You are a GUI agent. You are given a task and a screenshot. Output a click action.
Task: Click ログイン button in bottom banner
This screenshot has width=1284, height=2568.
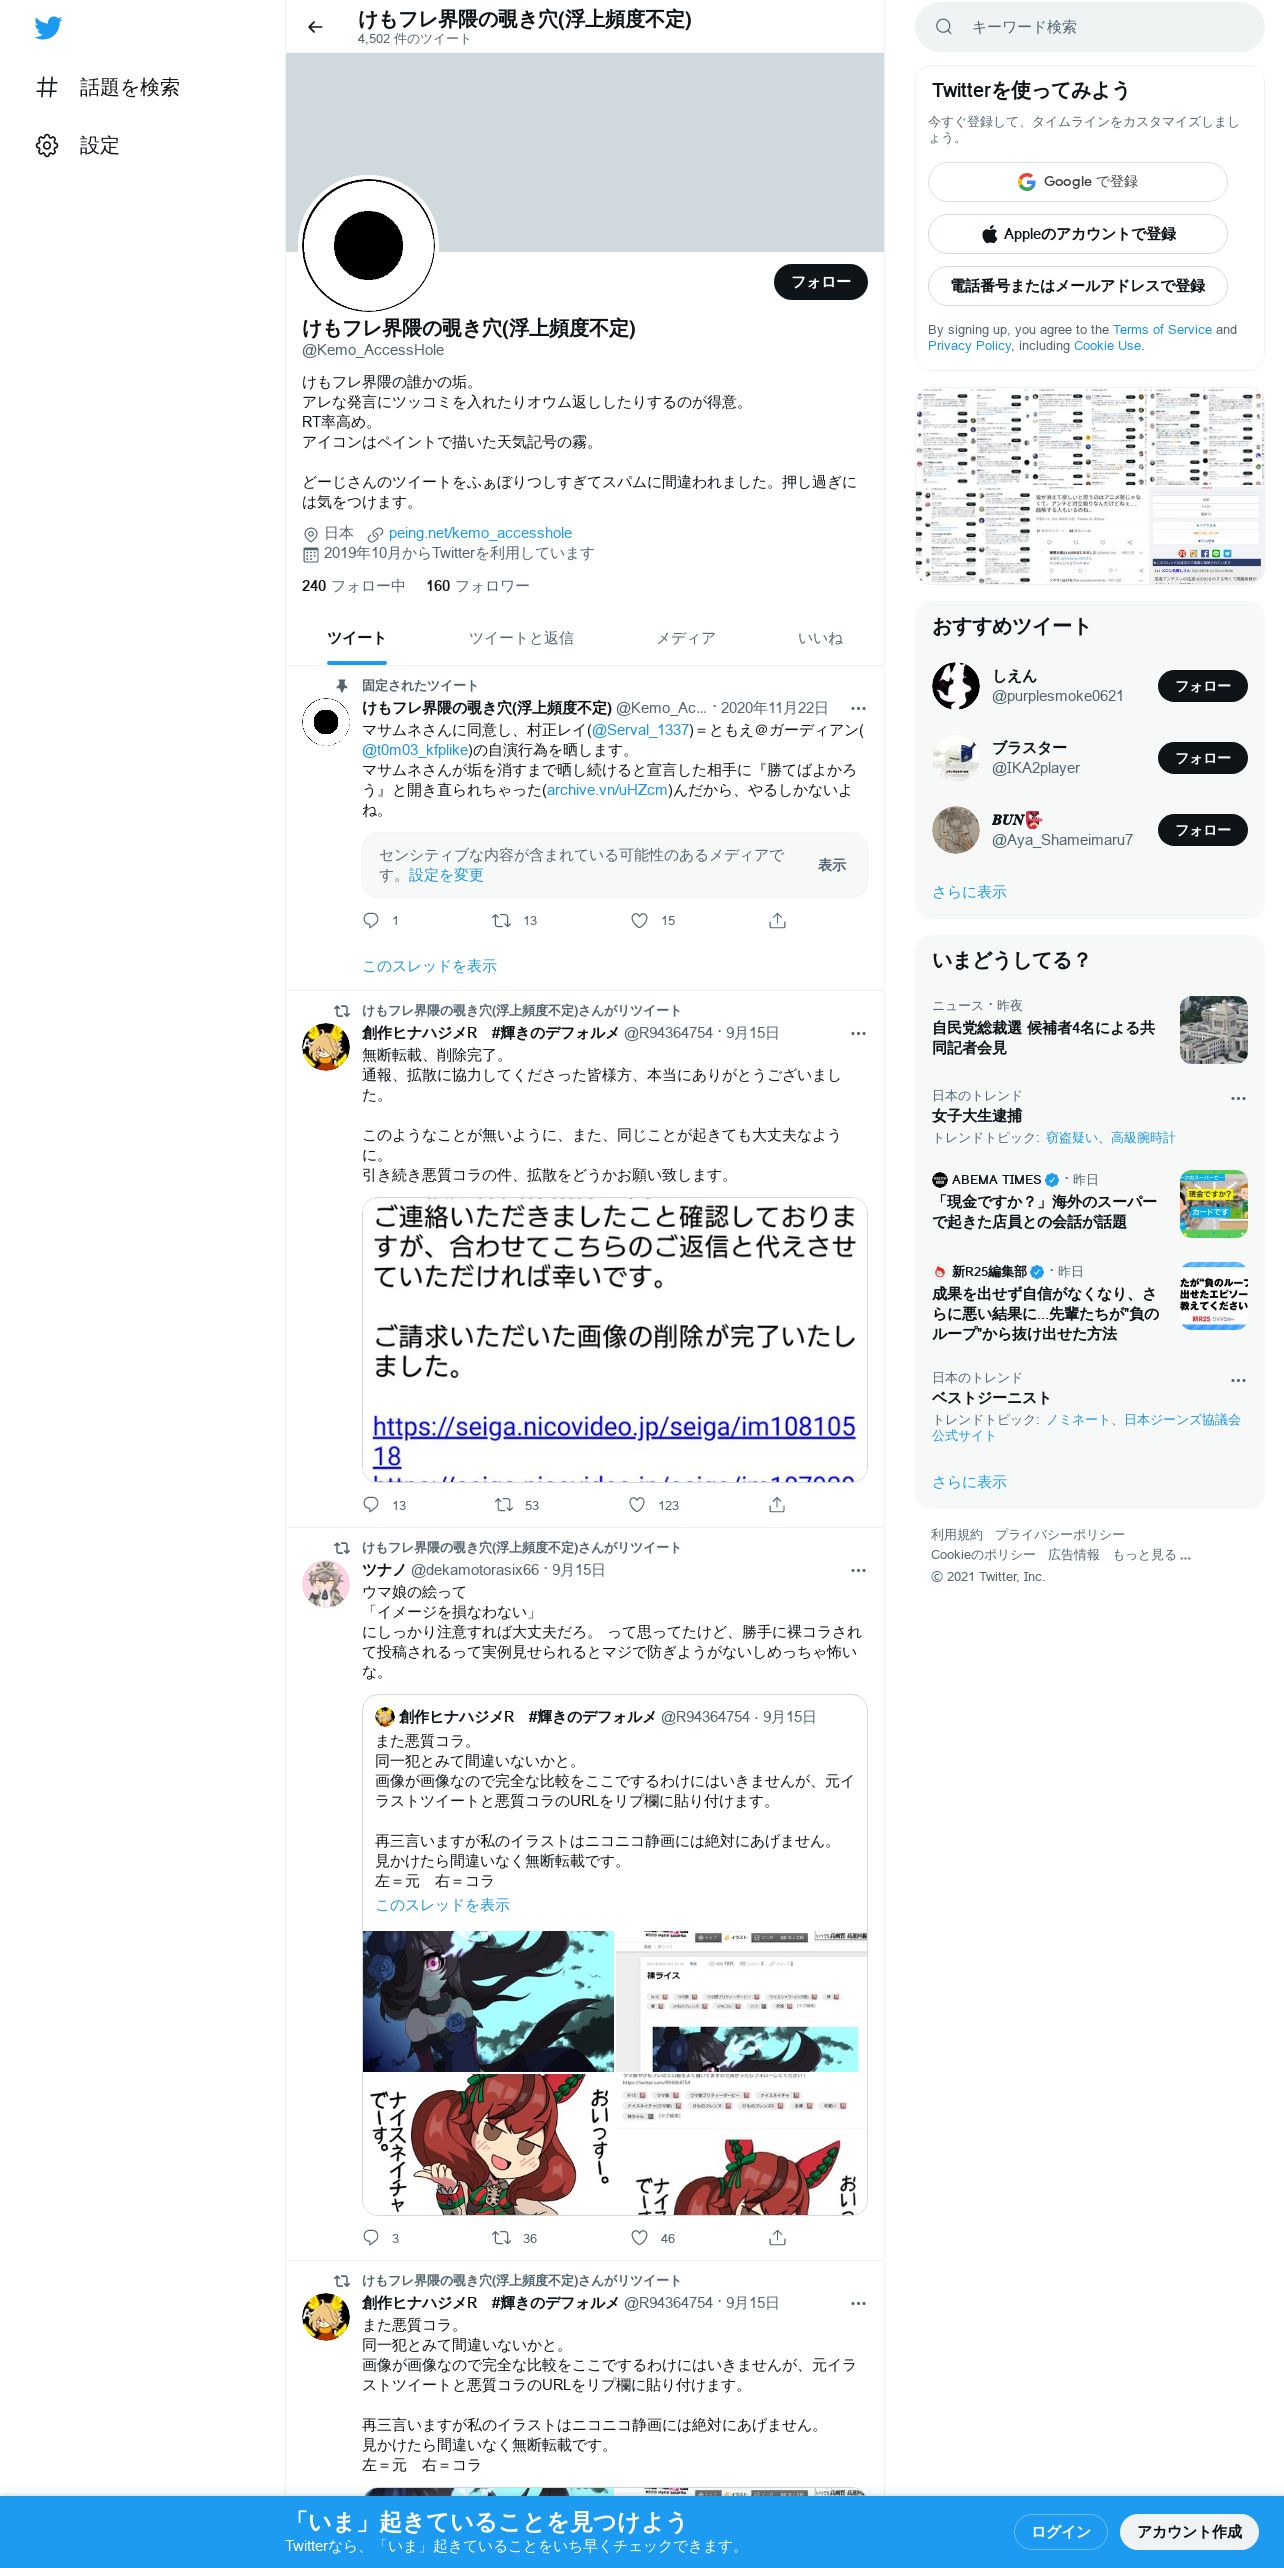tap(1060, 2532)
